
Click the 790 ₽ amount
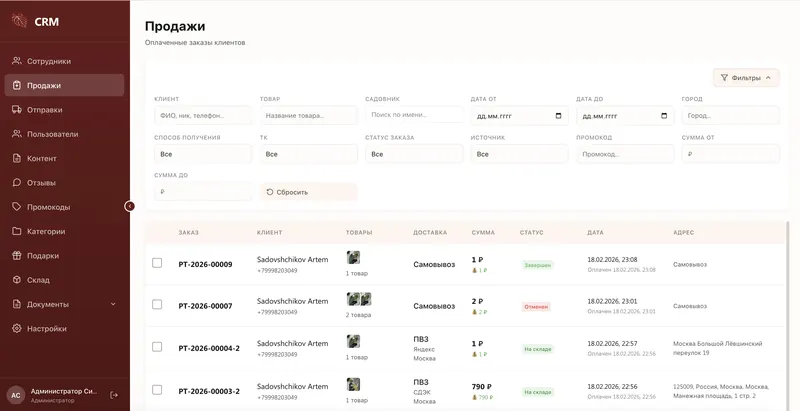click(x=482, y=387)
